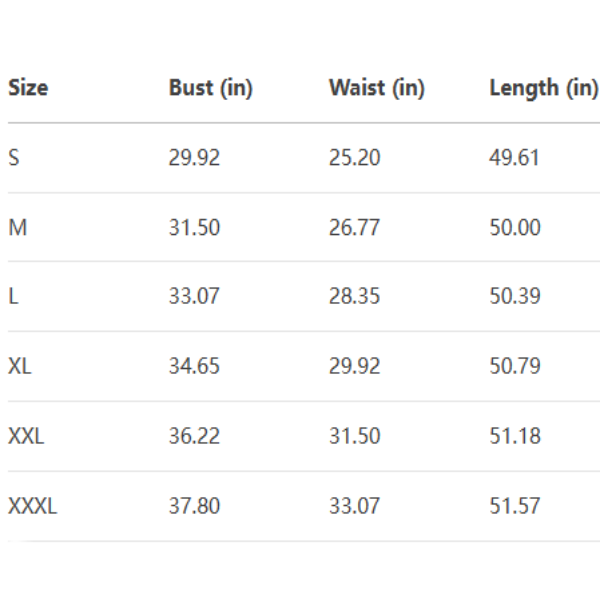The width and height of the screenshot is (600, 600).
Task: Click length value 49.61 for size S
Action: (x=515, y=158)
